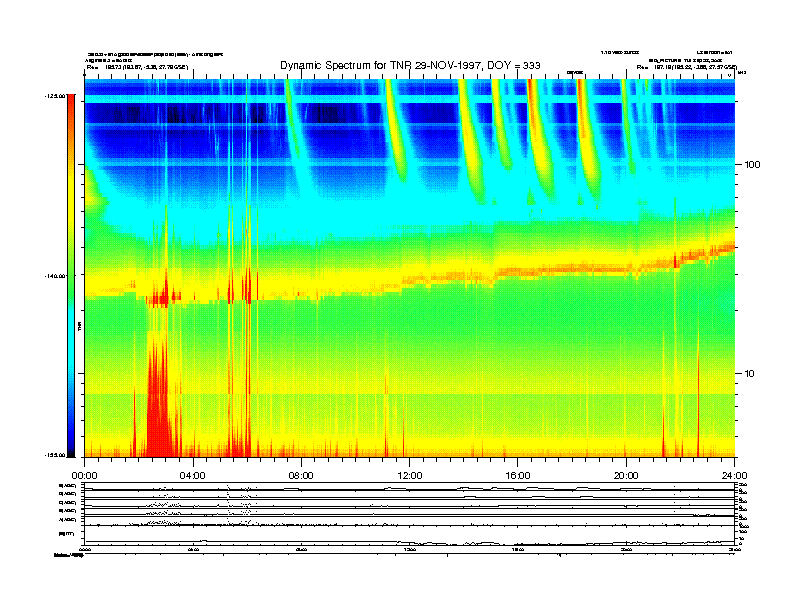Click the 'Dynamic Spectrum for TNR 29-NOV-1997' title
The image size is (792, 612).
tap(410, 65)
